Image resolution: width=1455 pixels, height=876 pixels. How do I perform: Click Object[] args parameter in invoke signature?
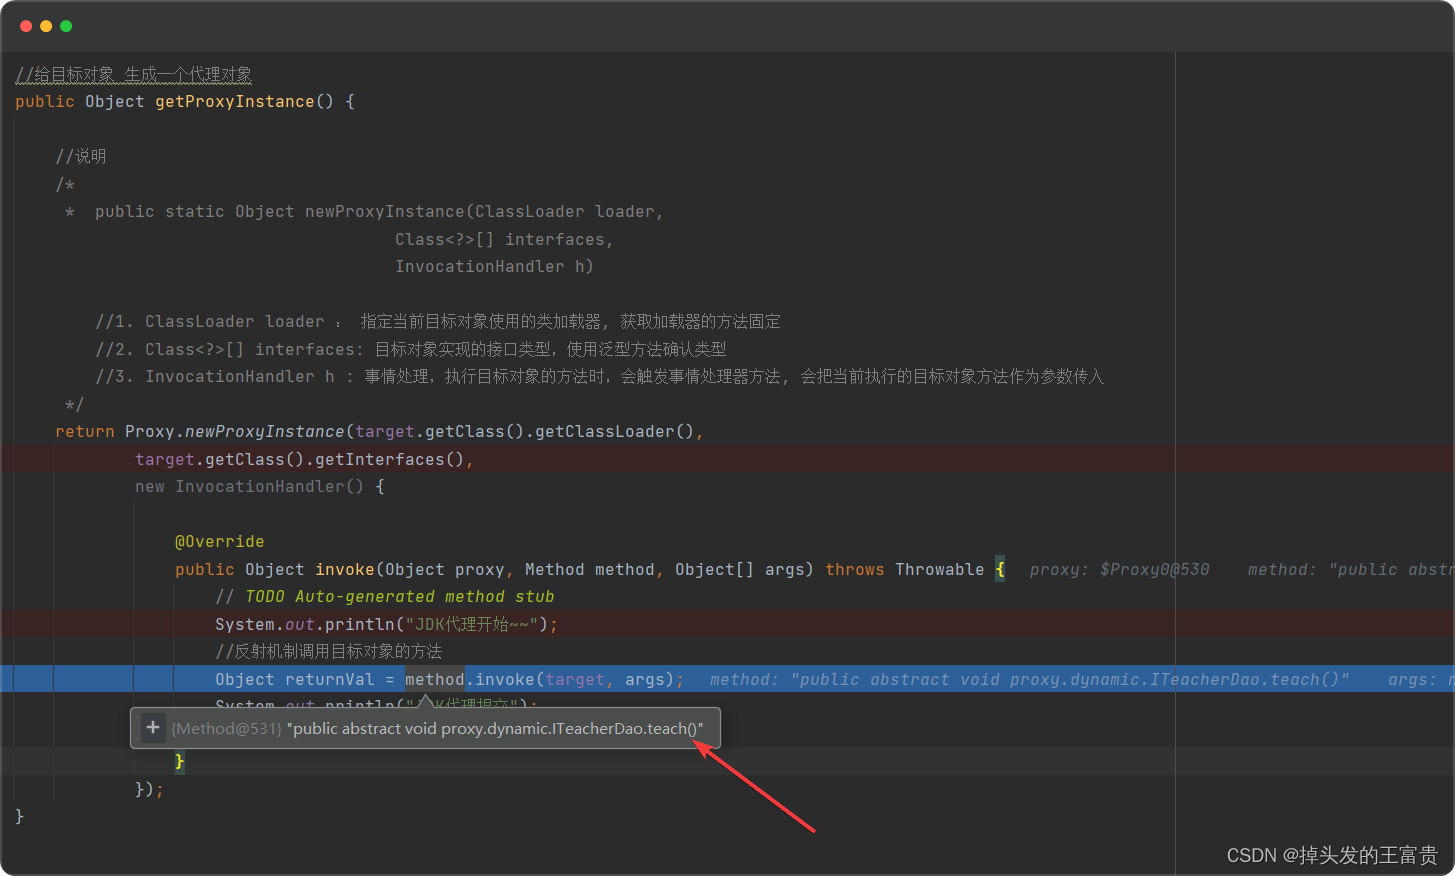pos(740,569)
